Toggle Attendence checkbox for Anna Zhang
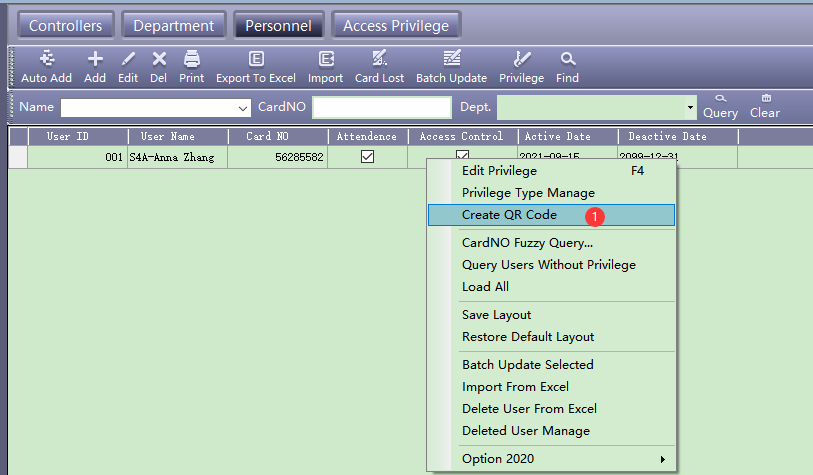 click(x=367, y=157)
